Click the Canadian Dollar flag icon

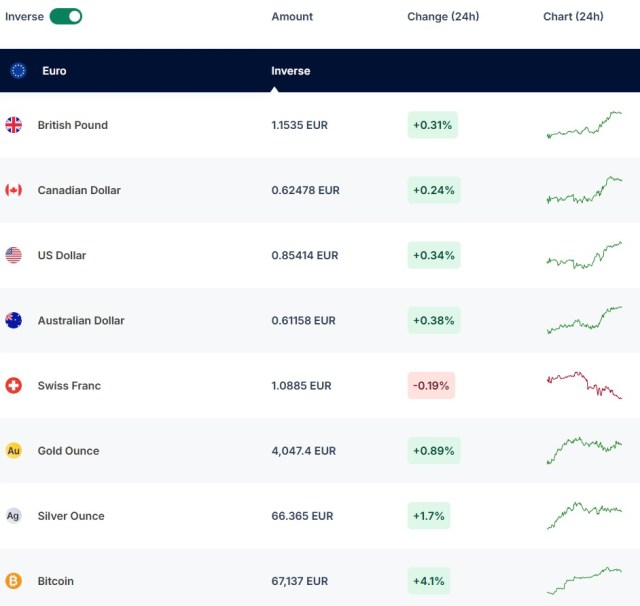[x=14, y=190]
